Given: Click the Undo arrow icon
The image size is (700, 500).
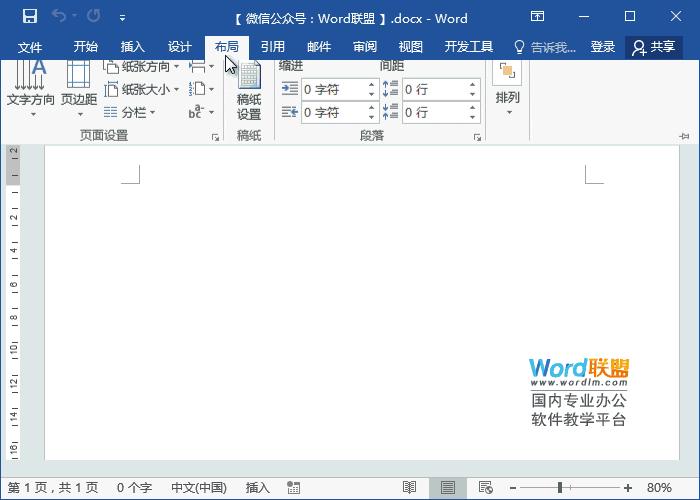Looking at the screenshot, I should 58,16.
